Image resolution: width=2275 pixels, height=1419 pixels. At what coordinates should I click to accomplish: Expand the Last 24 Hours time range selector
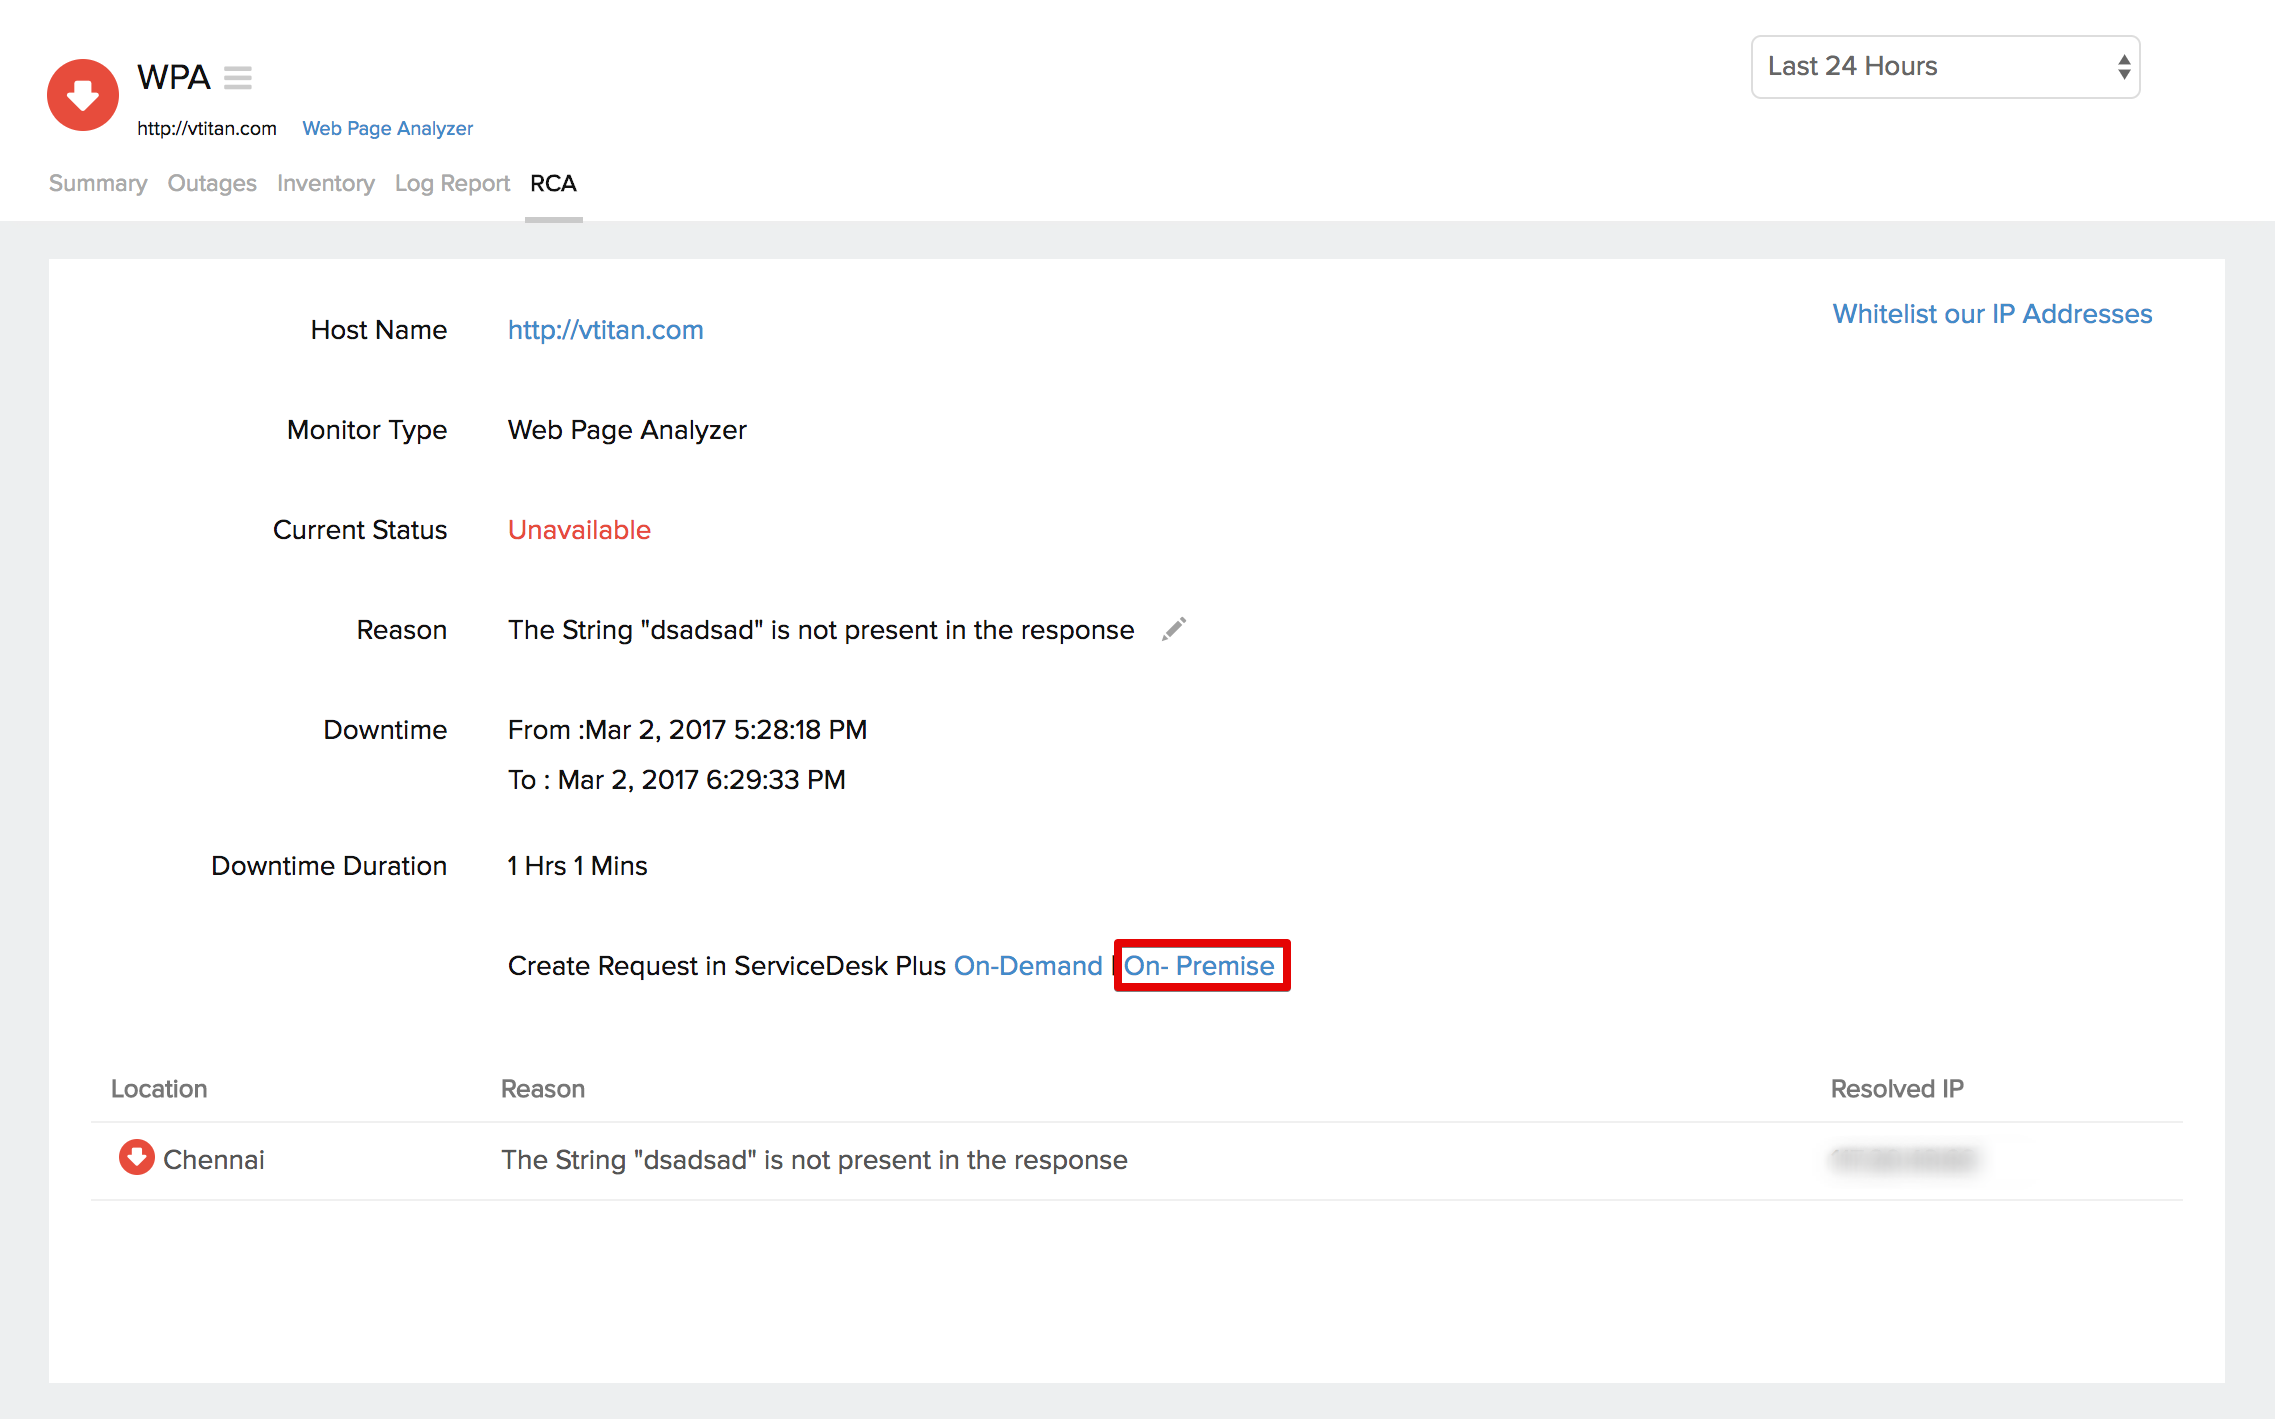(1945, 67)
